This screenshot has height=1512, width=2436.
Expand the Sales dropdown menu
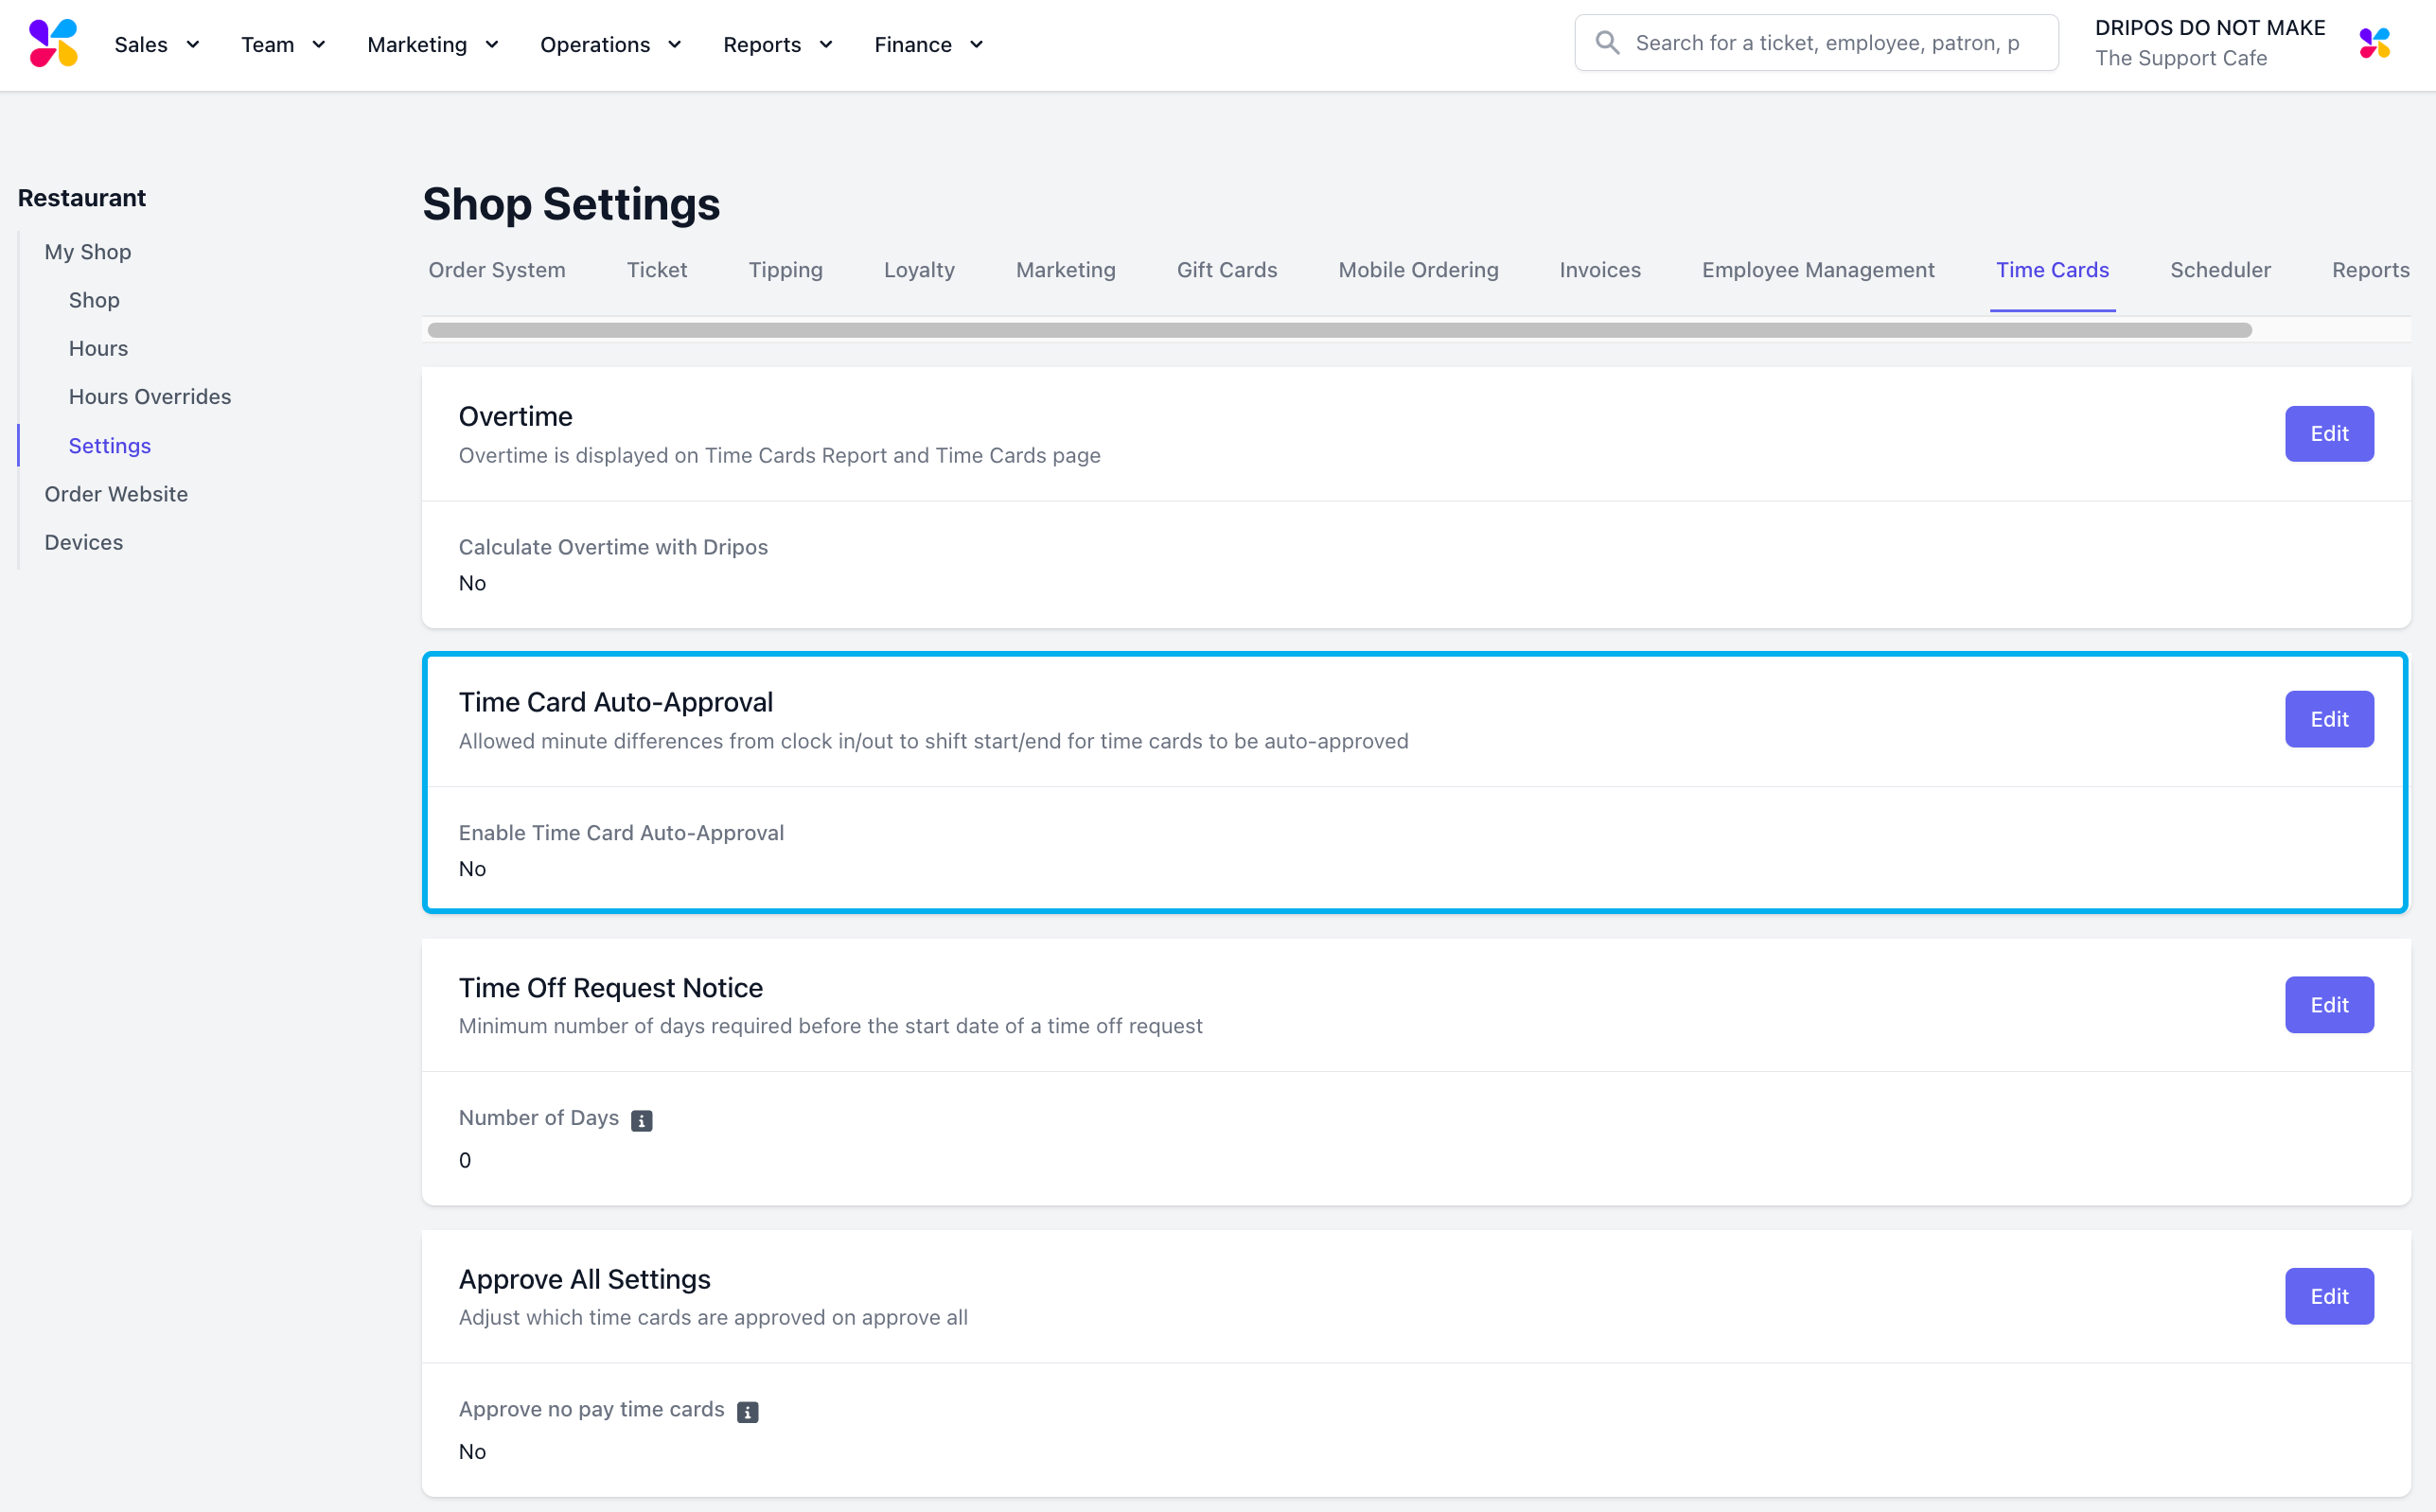click(157, 44)
